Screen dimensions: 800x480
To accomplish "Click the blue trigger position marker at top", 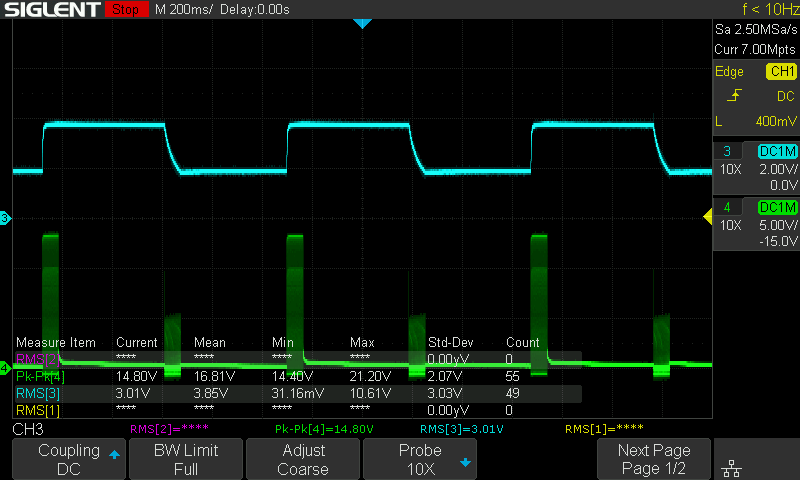I will coord(362,23).
